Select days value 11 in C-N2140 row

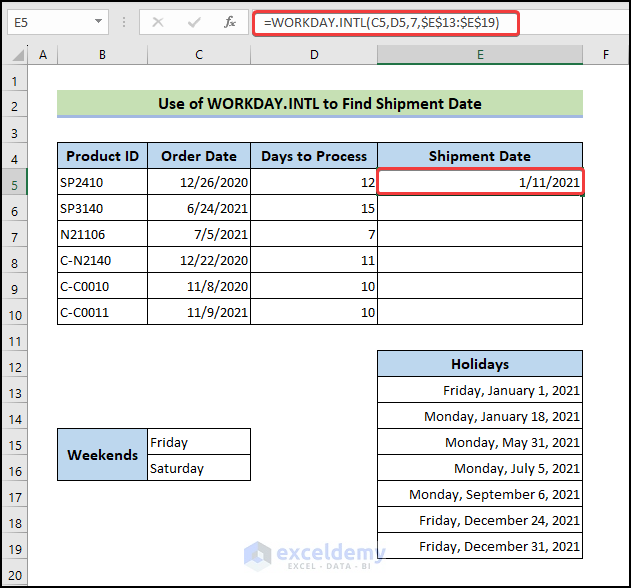coord(314,260)
